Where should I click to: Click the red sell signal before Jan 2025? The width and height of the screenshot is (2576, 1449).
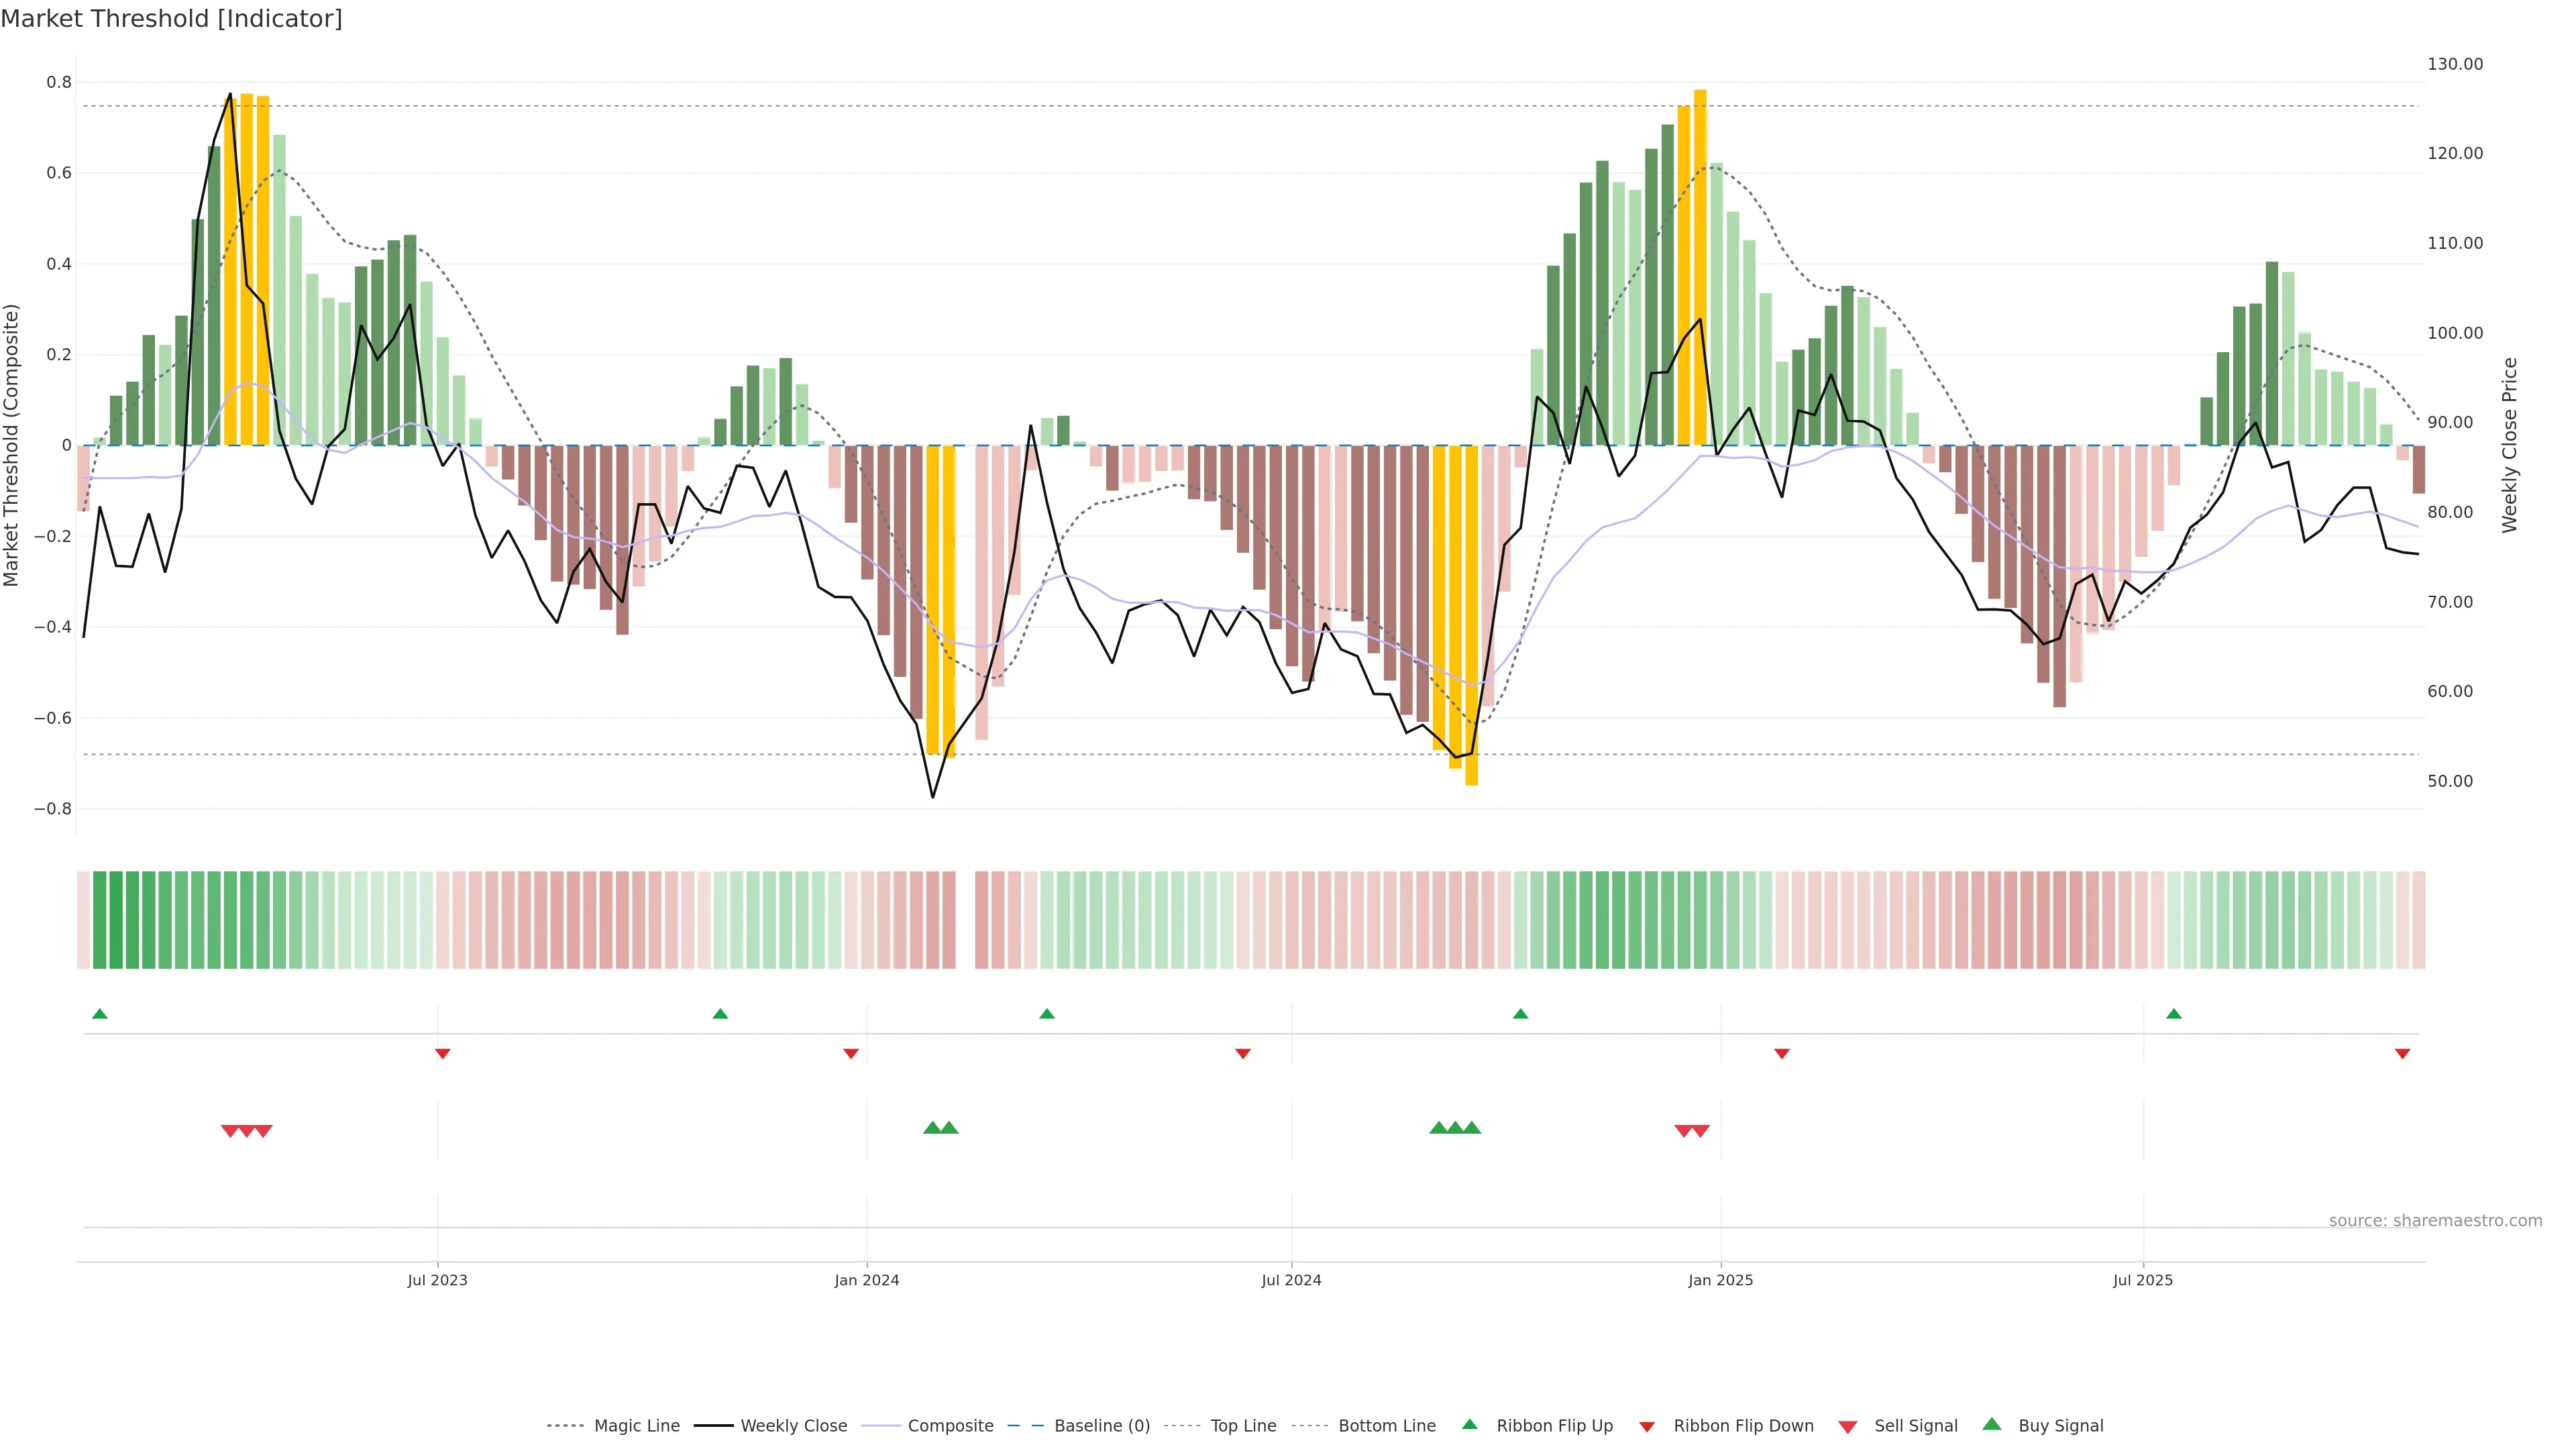(1683, 1131)
